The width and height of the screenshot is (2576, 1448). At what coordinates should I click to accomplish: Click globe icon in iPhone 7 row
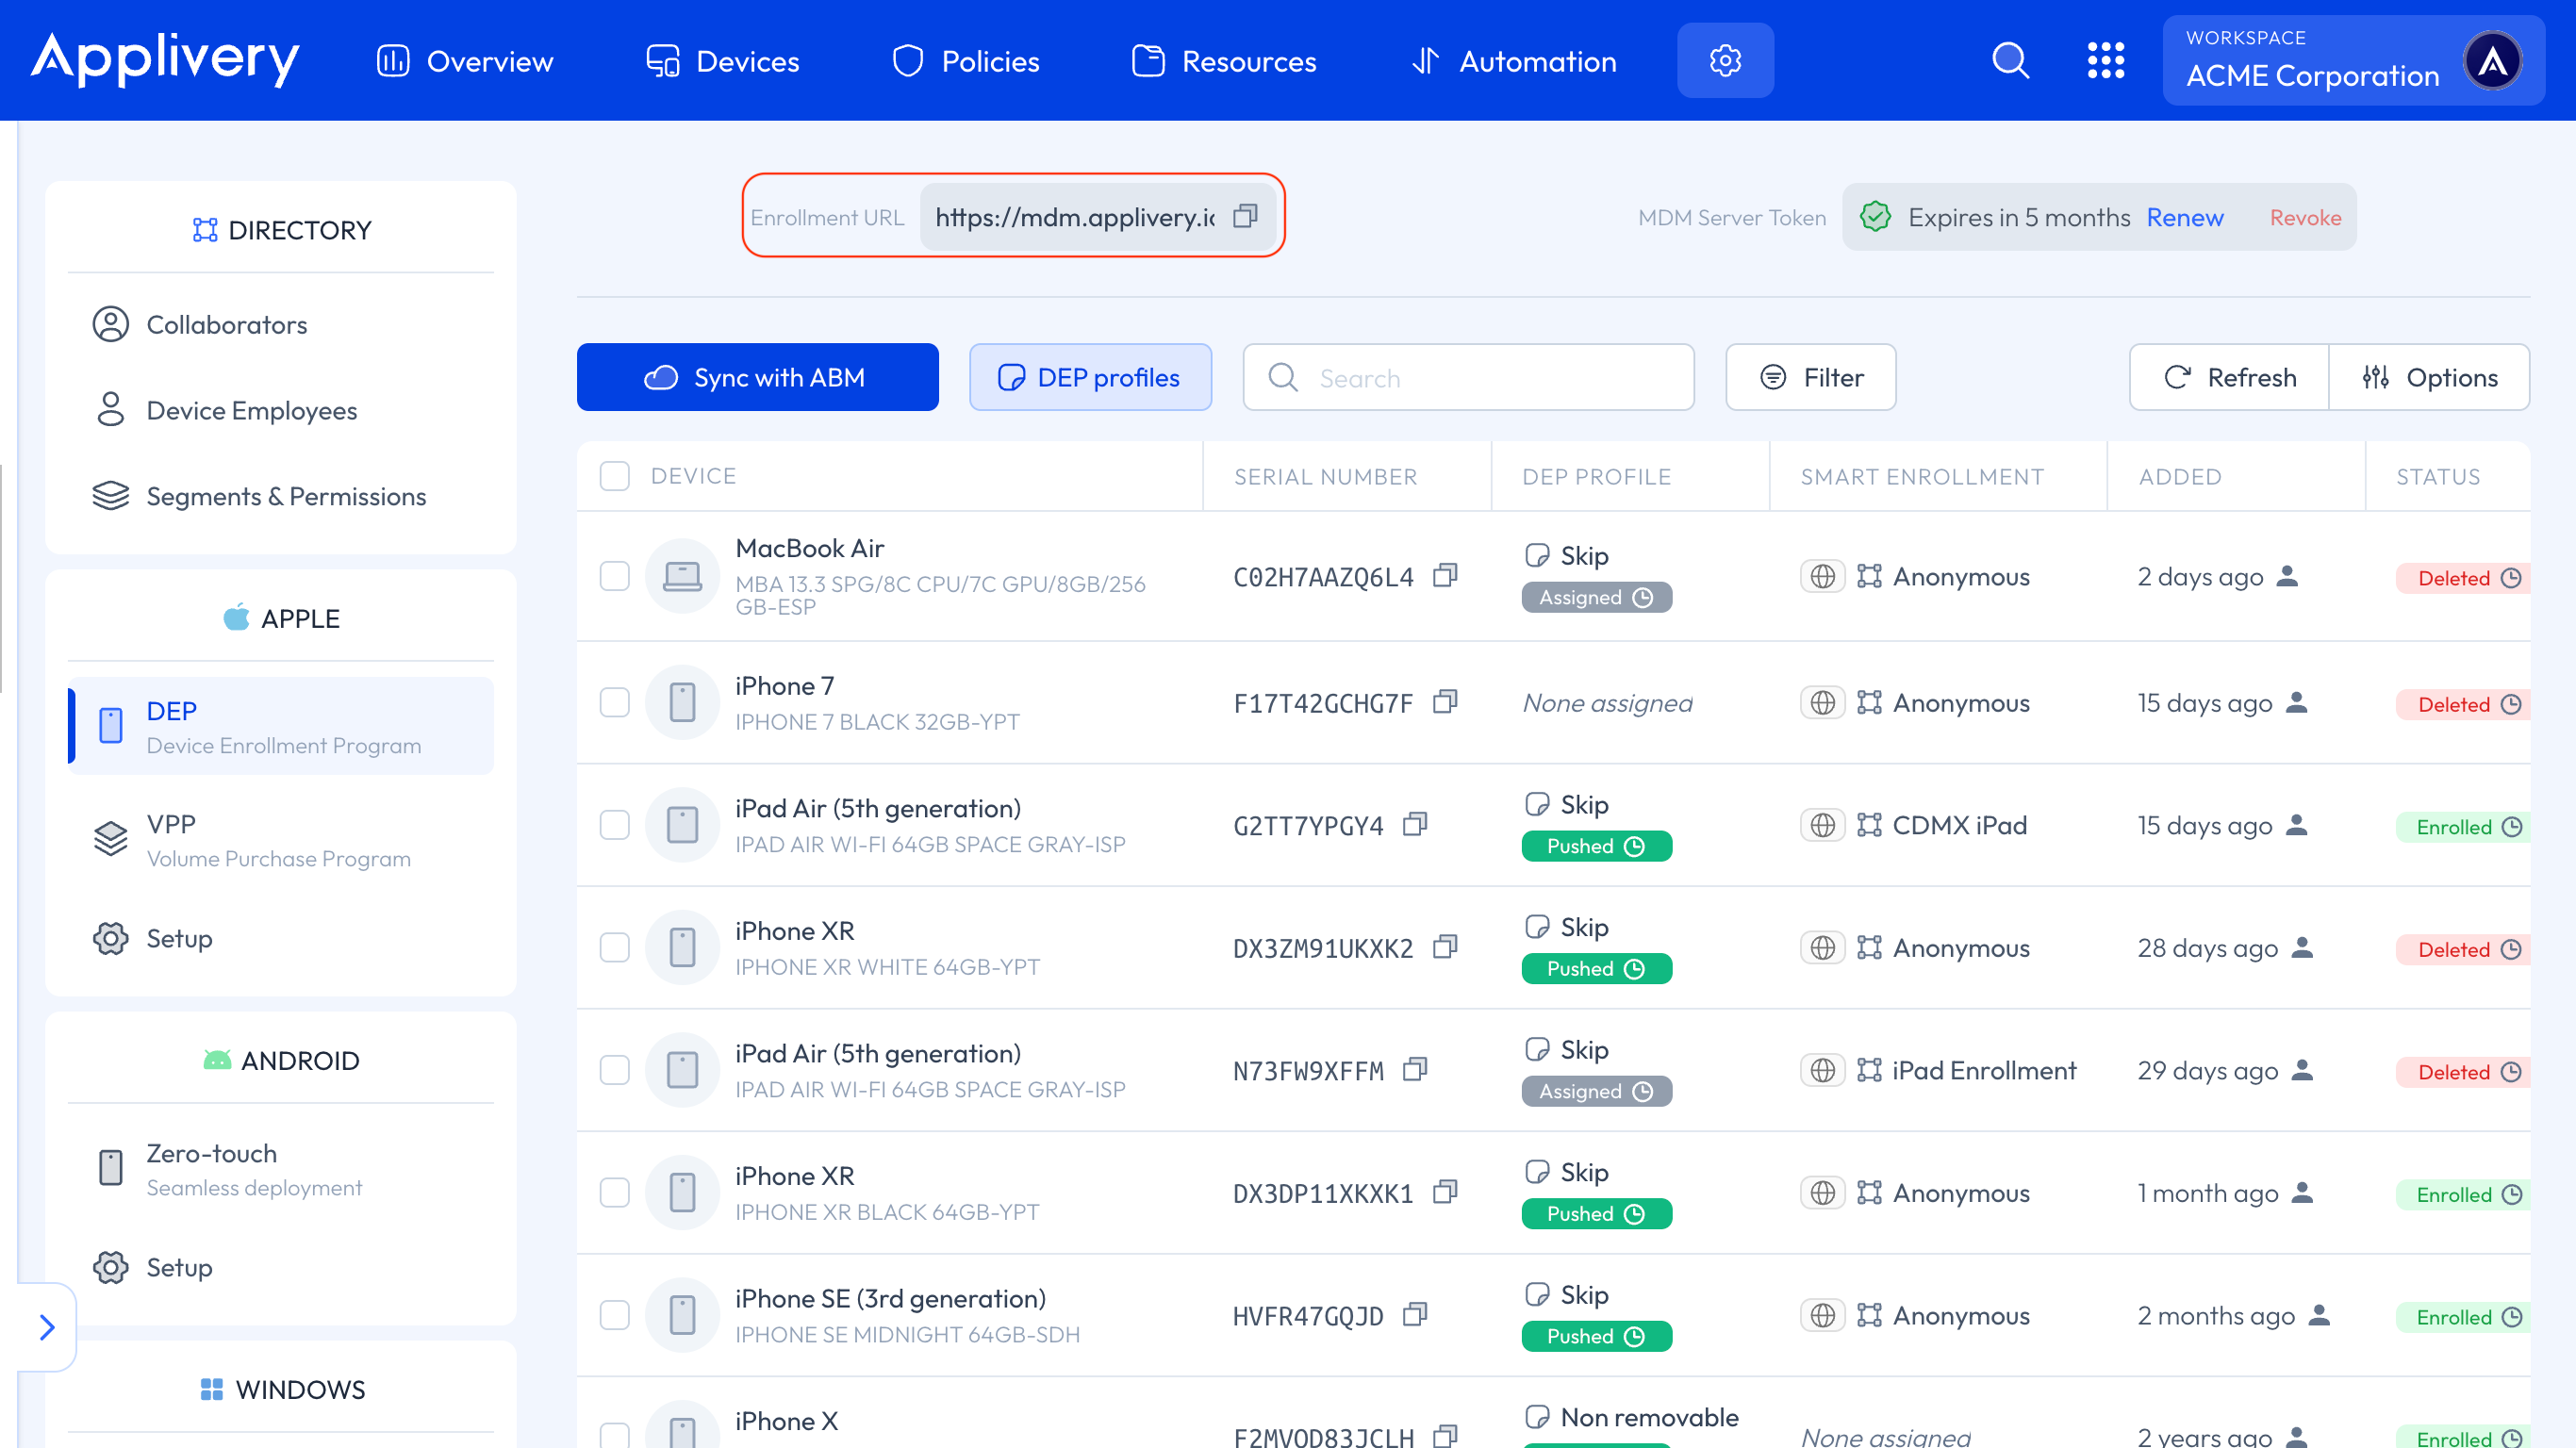coord(1822,703)
